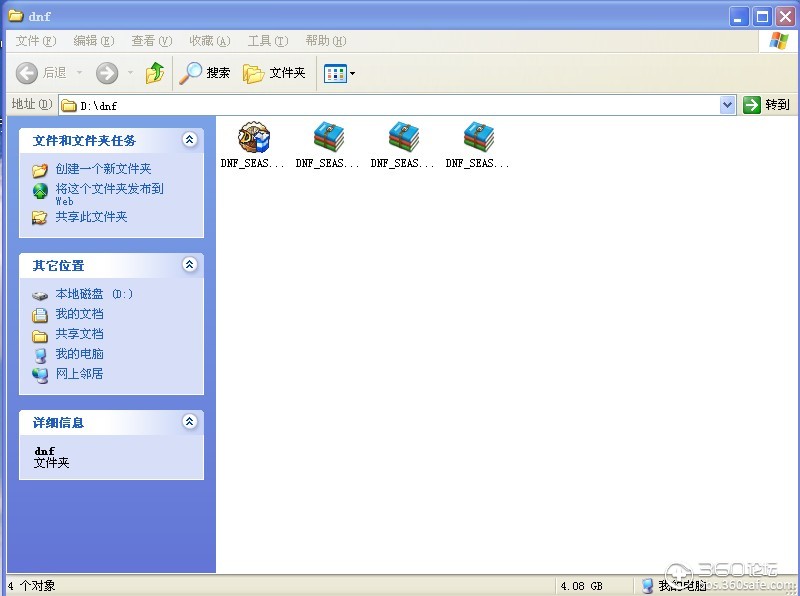The height and width of the screenshot is (596, 800).
Task: Open My Computer (我的电脑) link
Action: pos(79,354)
